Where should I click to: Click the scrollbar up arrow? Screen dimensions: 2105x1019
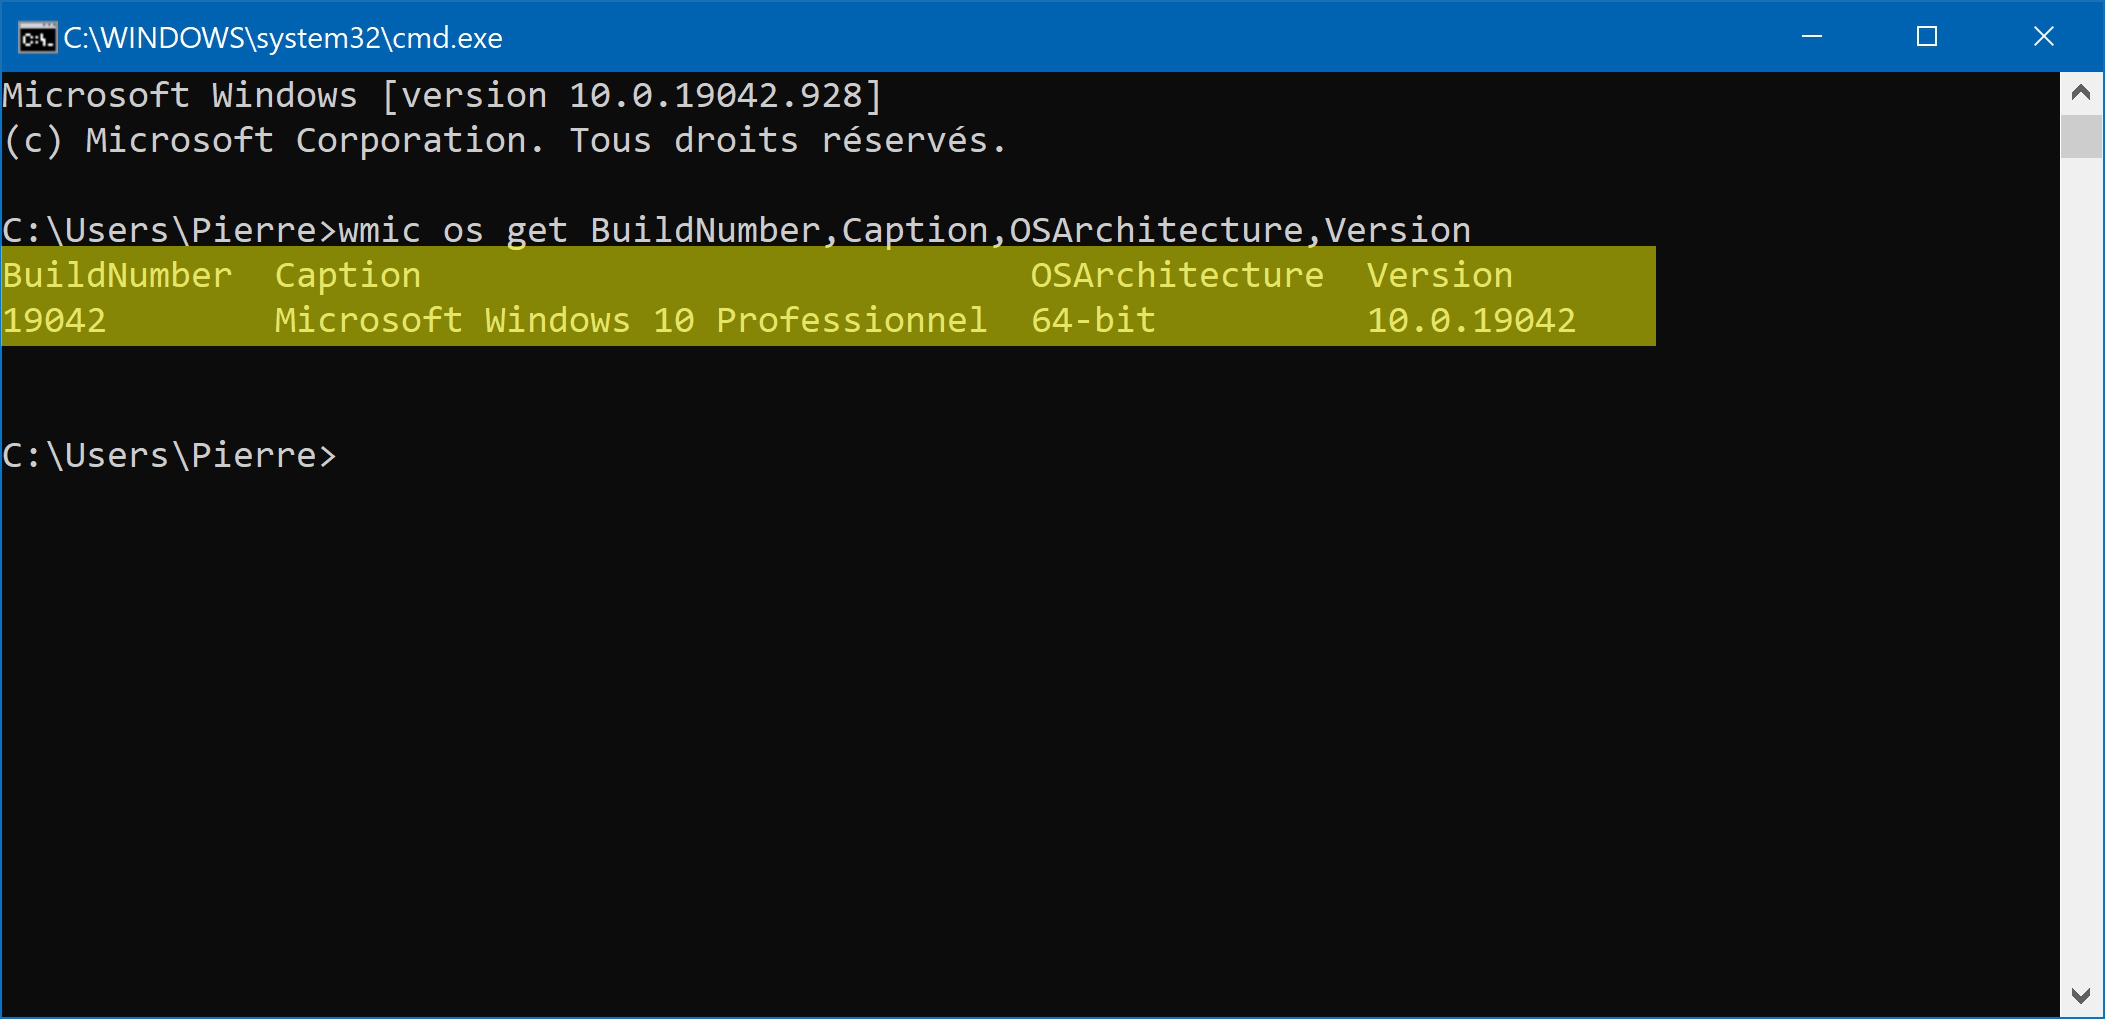click(2081, 93)
